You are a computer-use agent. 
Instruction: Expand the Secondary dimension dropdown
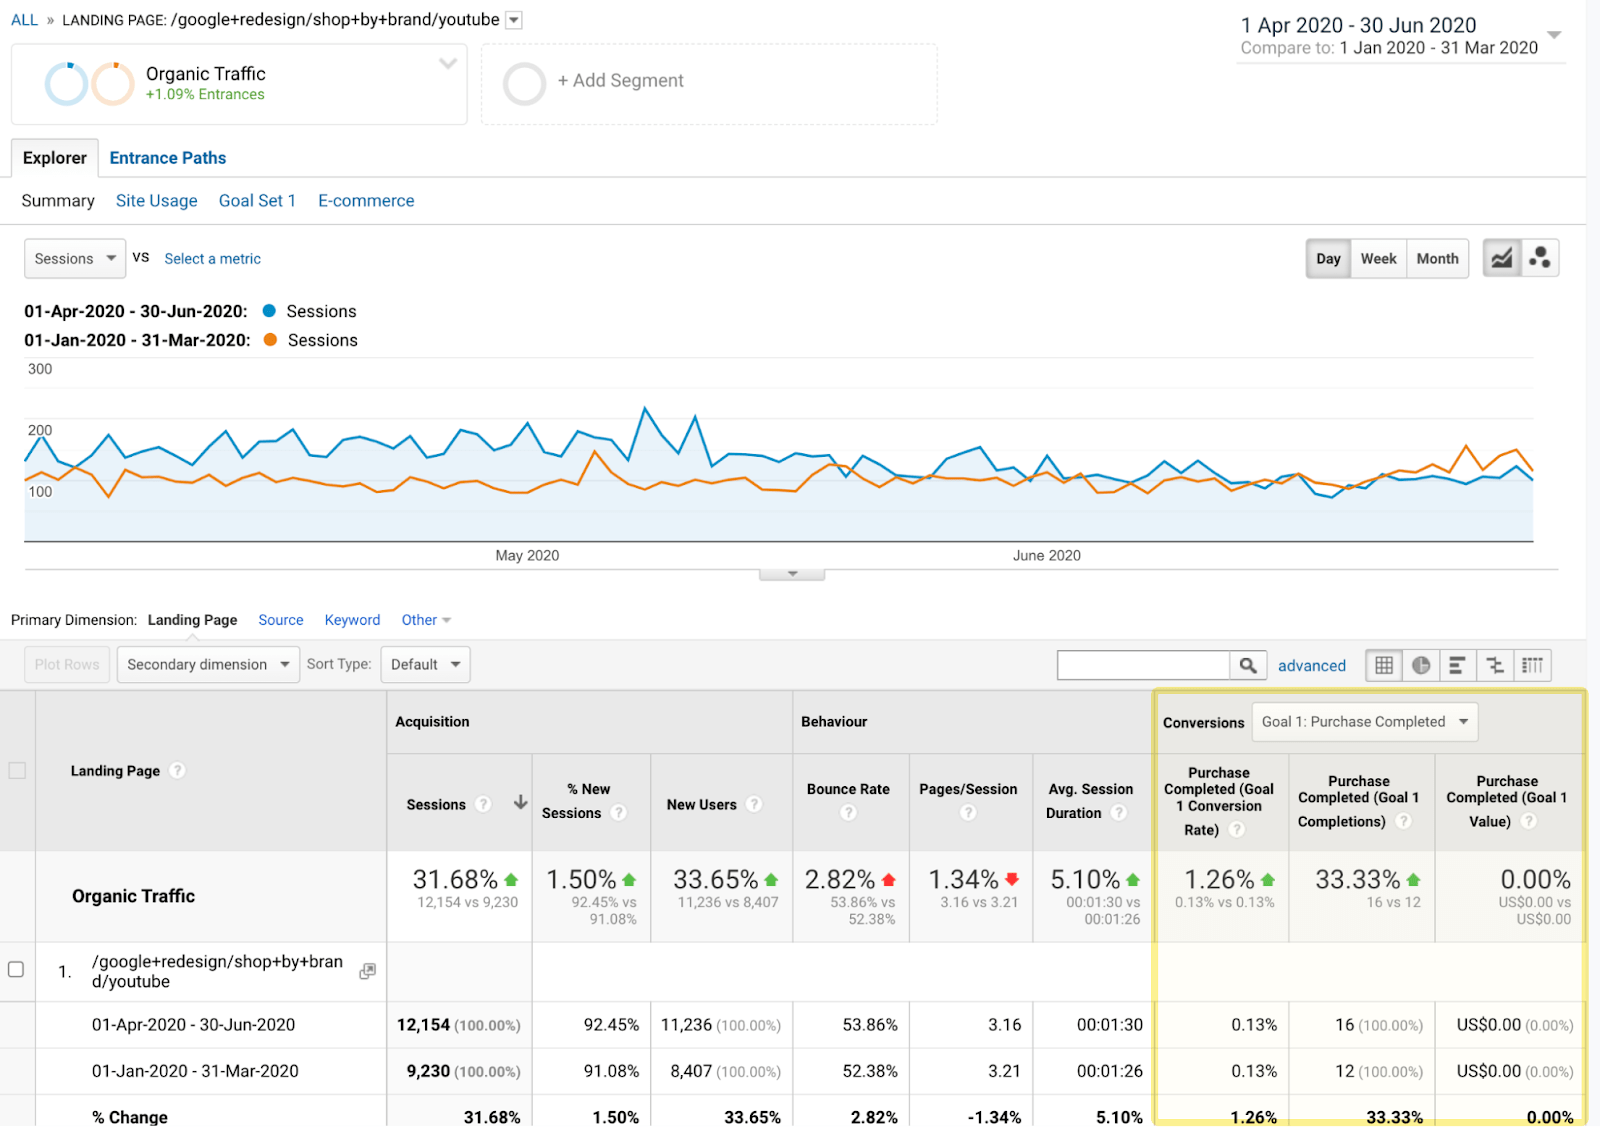[x=208, y=664]
